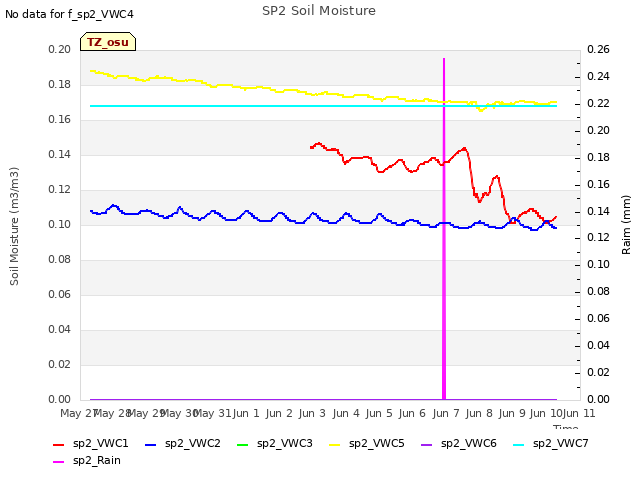This screenshot has width=640, height=480.
Task: Click the yellow sp2_VWC5 legend swatch
Action: click(x=335, y=444)
